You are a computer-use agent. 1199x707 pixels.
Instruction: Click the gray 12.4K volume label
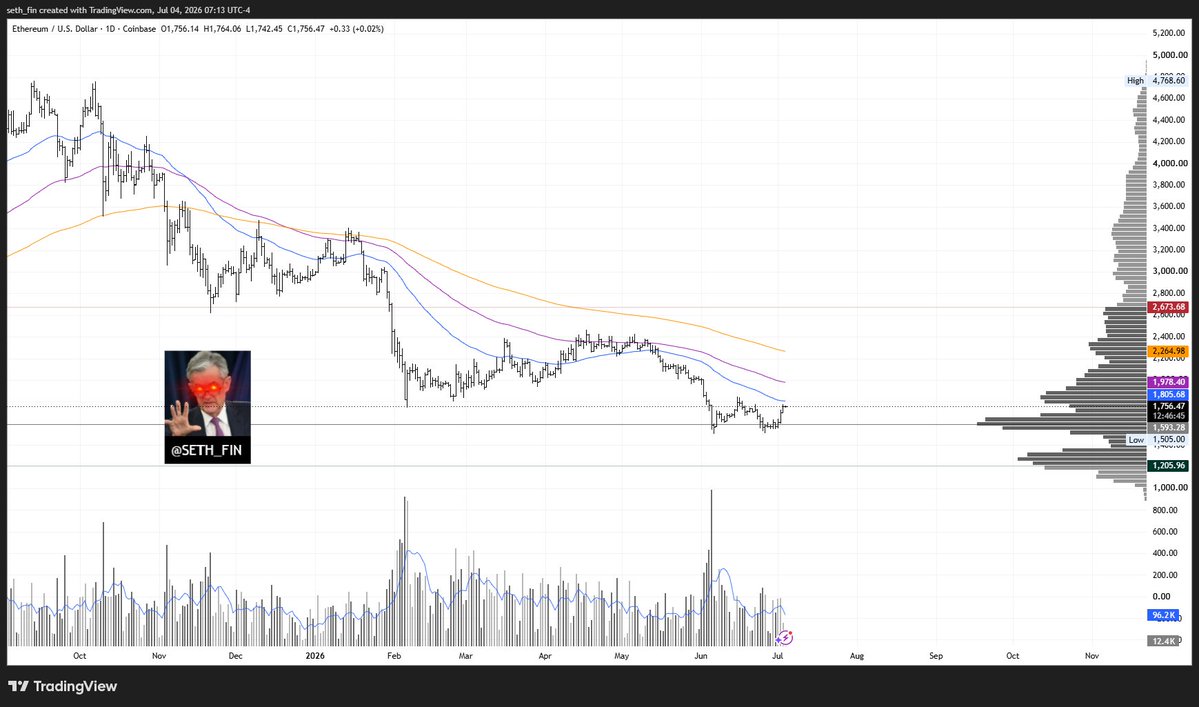[x=1163, y=641]
